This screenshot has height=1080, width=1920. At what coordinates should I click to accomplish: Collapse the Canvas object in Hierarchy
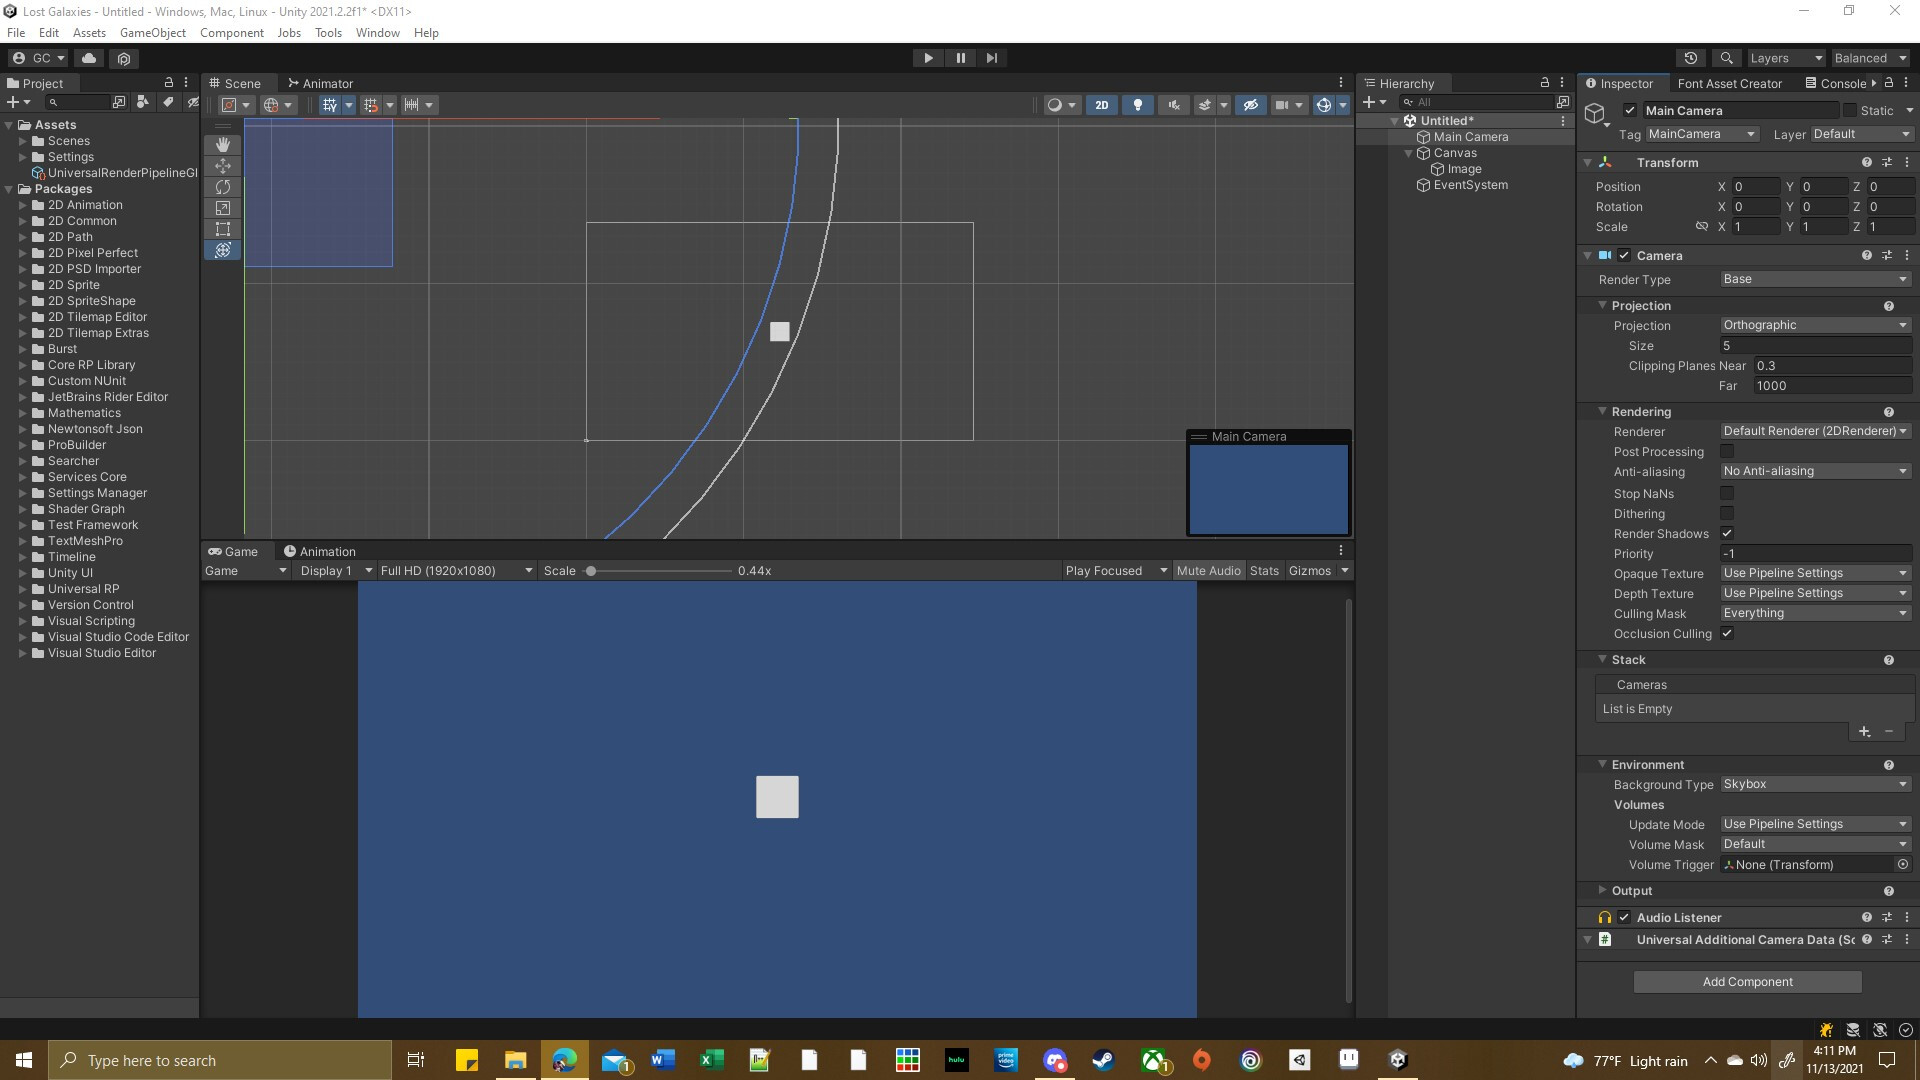1409,153
